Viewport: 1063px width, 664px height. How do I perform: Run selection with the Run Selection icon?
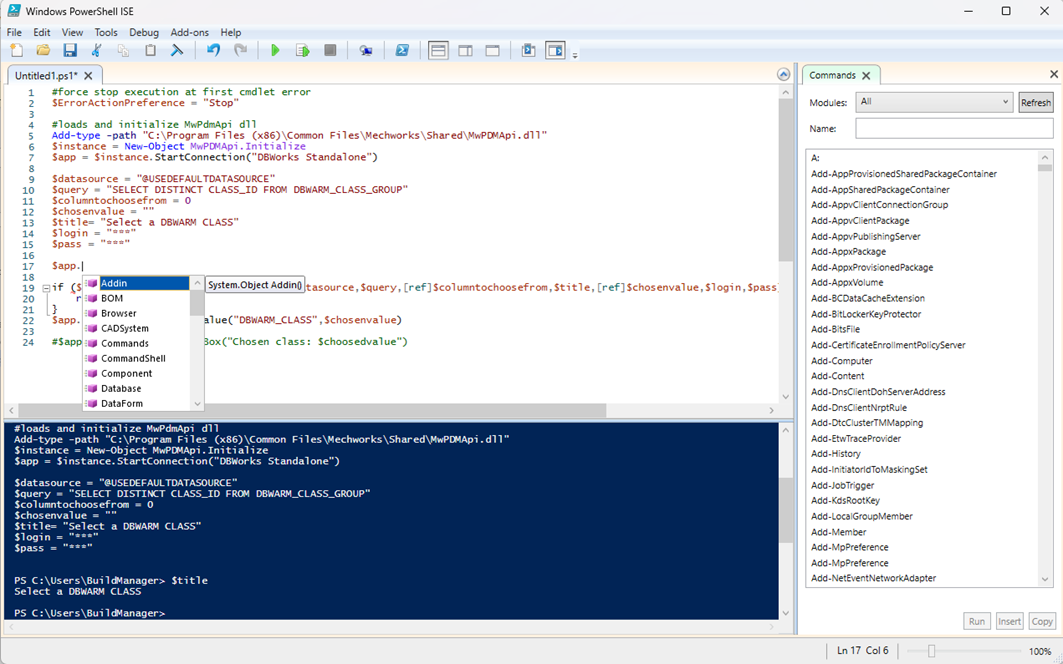coord(302,51)
